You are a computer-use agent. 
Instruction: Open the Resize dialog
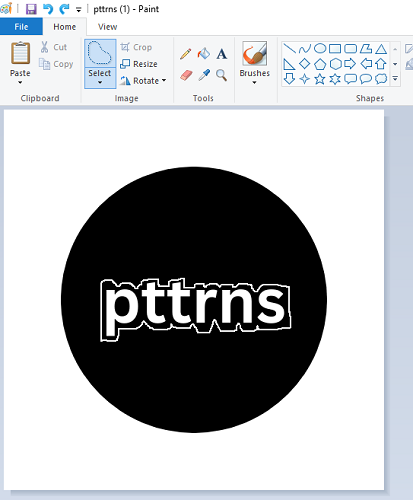point(139,64)
